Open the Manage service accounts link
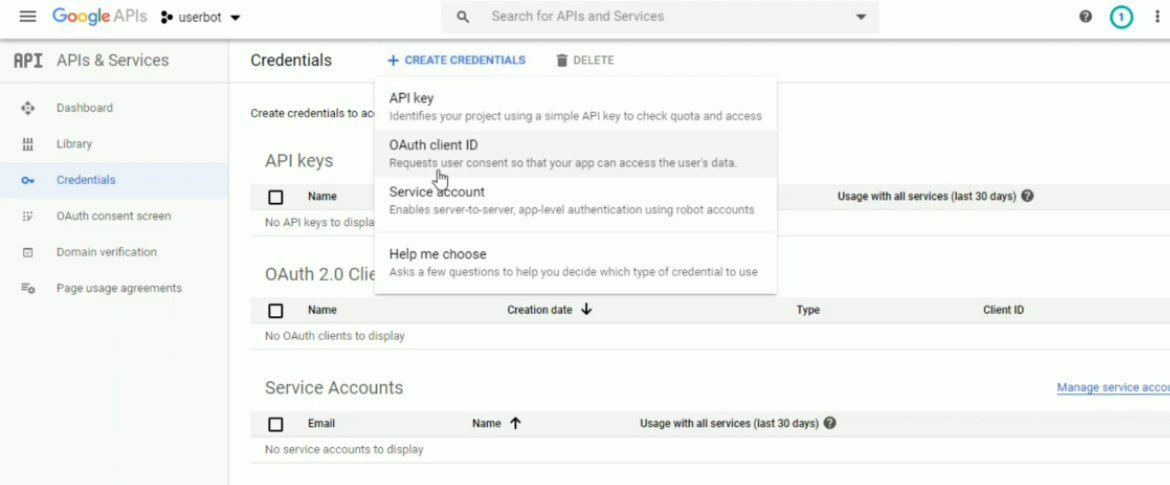Image resolution: width=1170 pixels, height=485 pixels. (x=1112, y=388)
